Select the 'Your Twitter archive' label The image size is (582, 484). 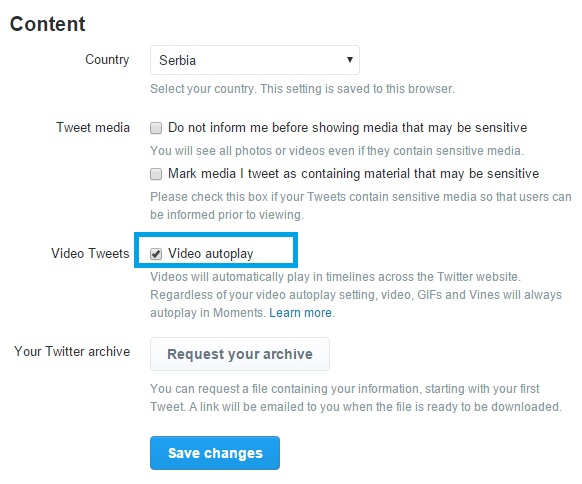[x=72, y=351]
